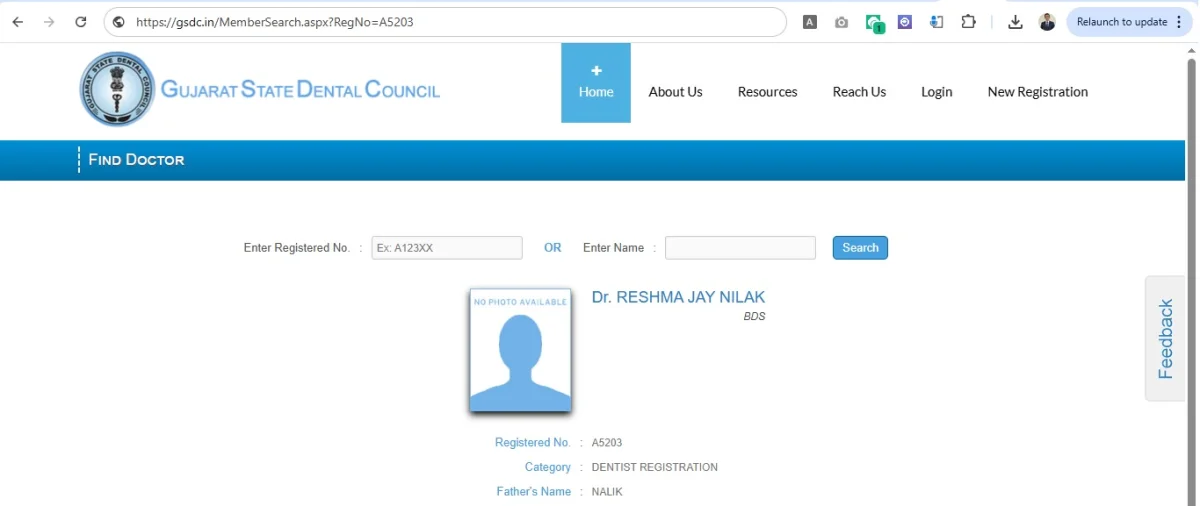Go back using the browser back arrow
Screen dimensions: 1200x506
point(17,22)
